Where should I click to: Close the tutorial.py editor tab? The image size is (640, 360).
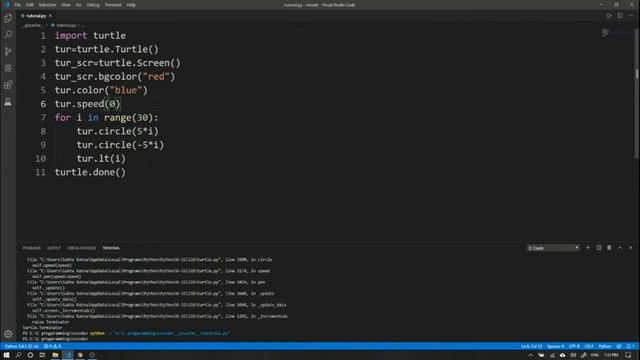50,16
